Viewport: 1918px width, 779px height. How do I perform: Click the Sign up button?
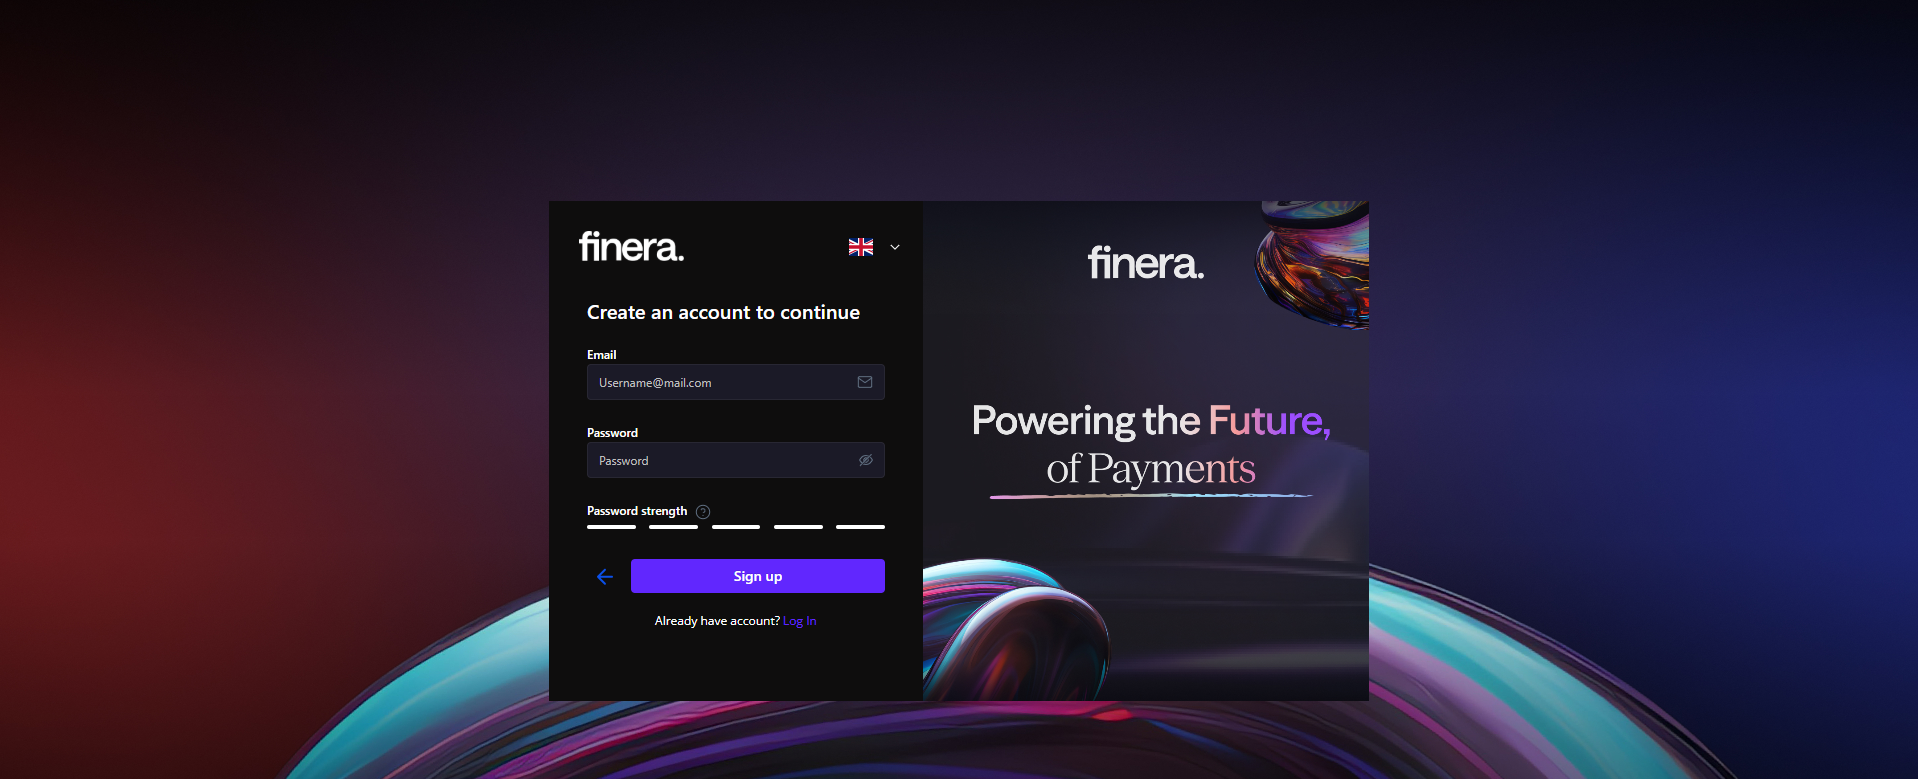click(758, 576)
